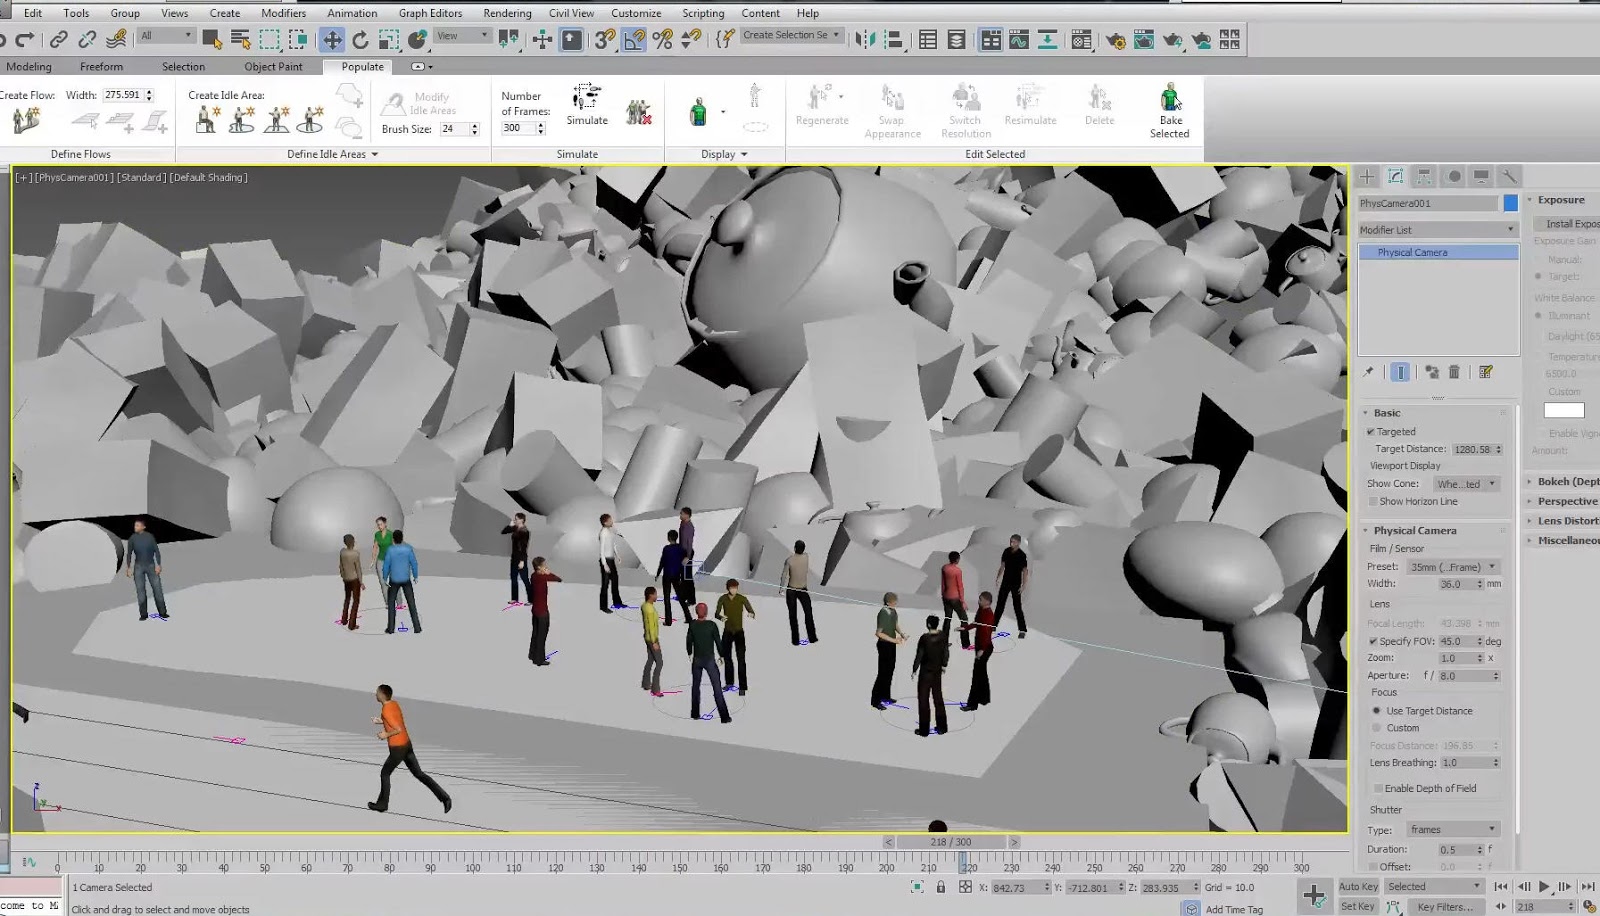Image resolution: width=1600 pixels, height=916 pixels.
Task: Toggle the selection lock padlock icon
Action: tap(940, 887)
